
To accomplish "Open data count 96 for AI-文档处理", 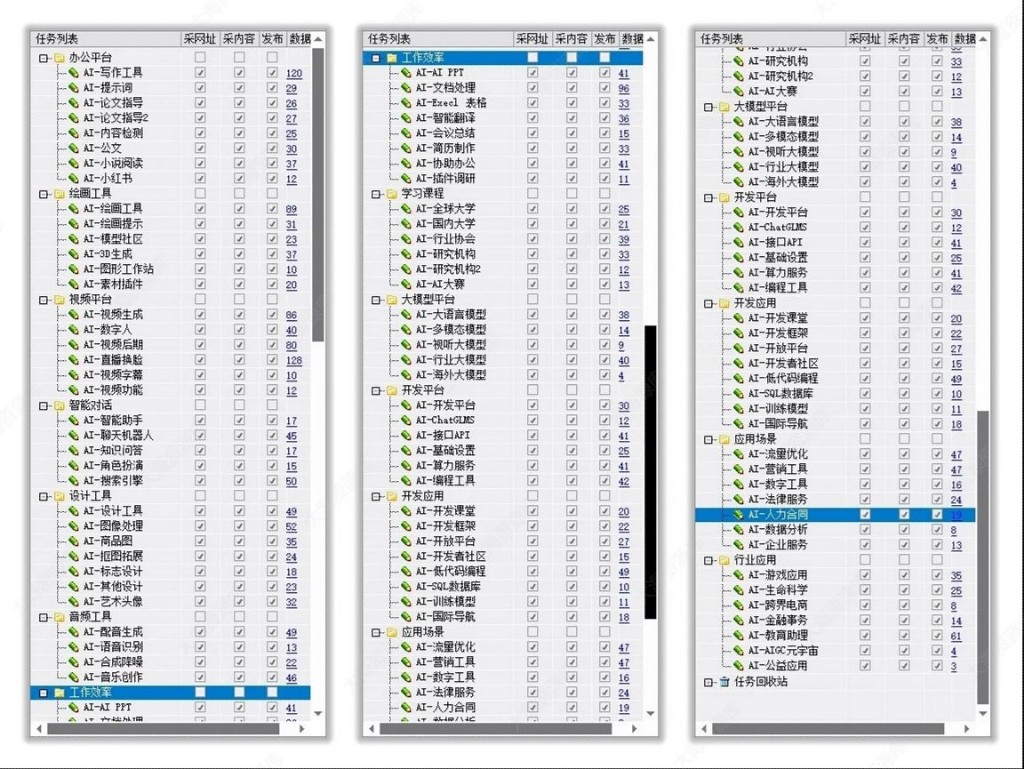I will tap(624, 88).
